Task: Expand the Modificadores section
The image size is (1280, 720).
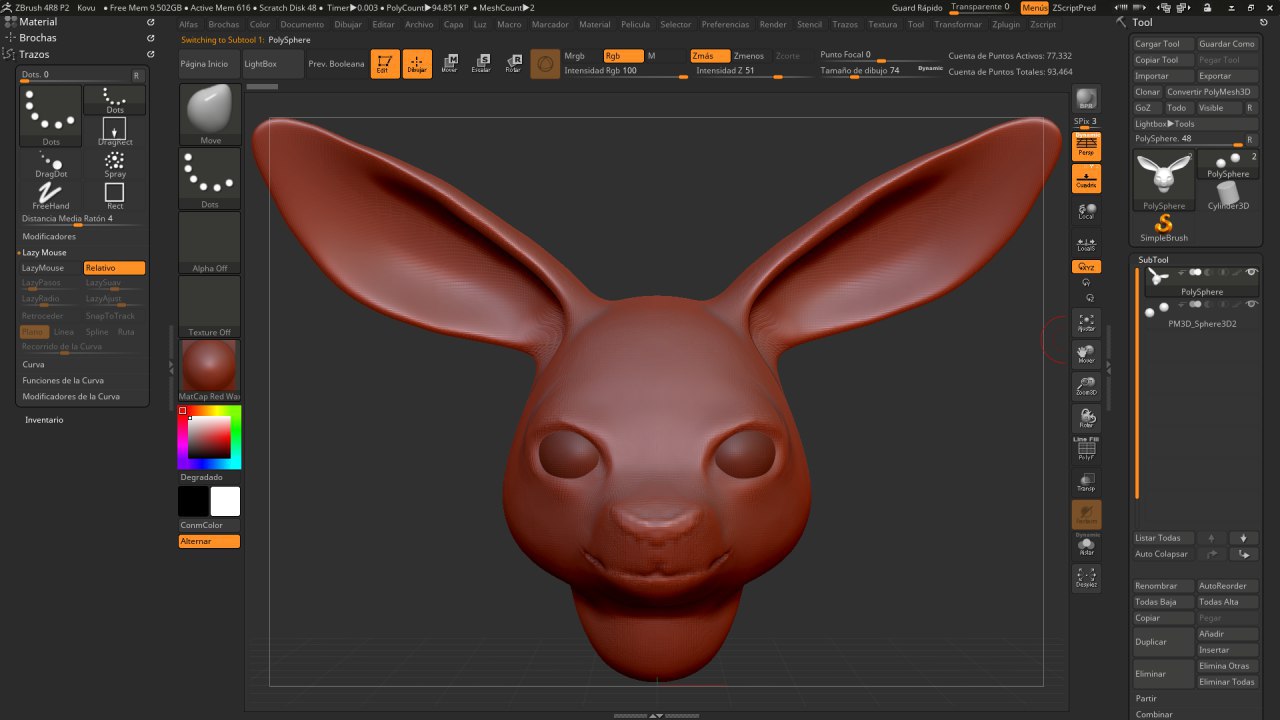Action: [50, 237]
